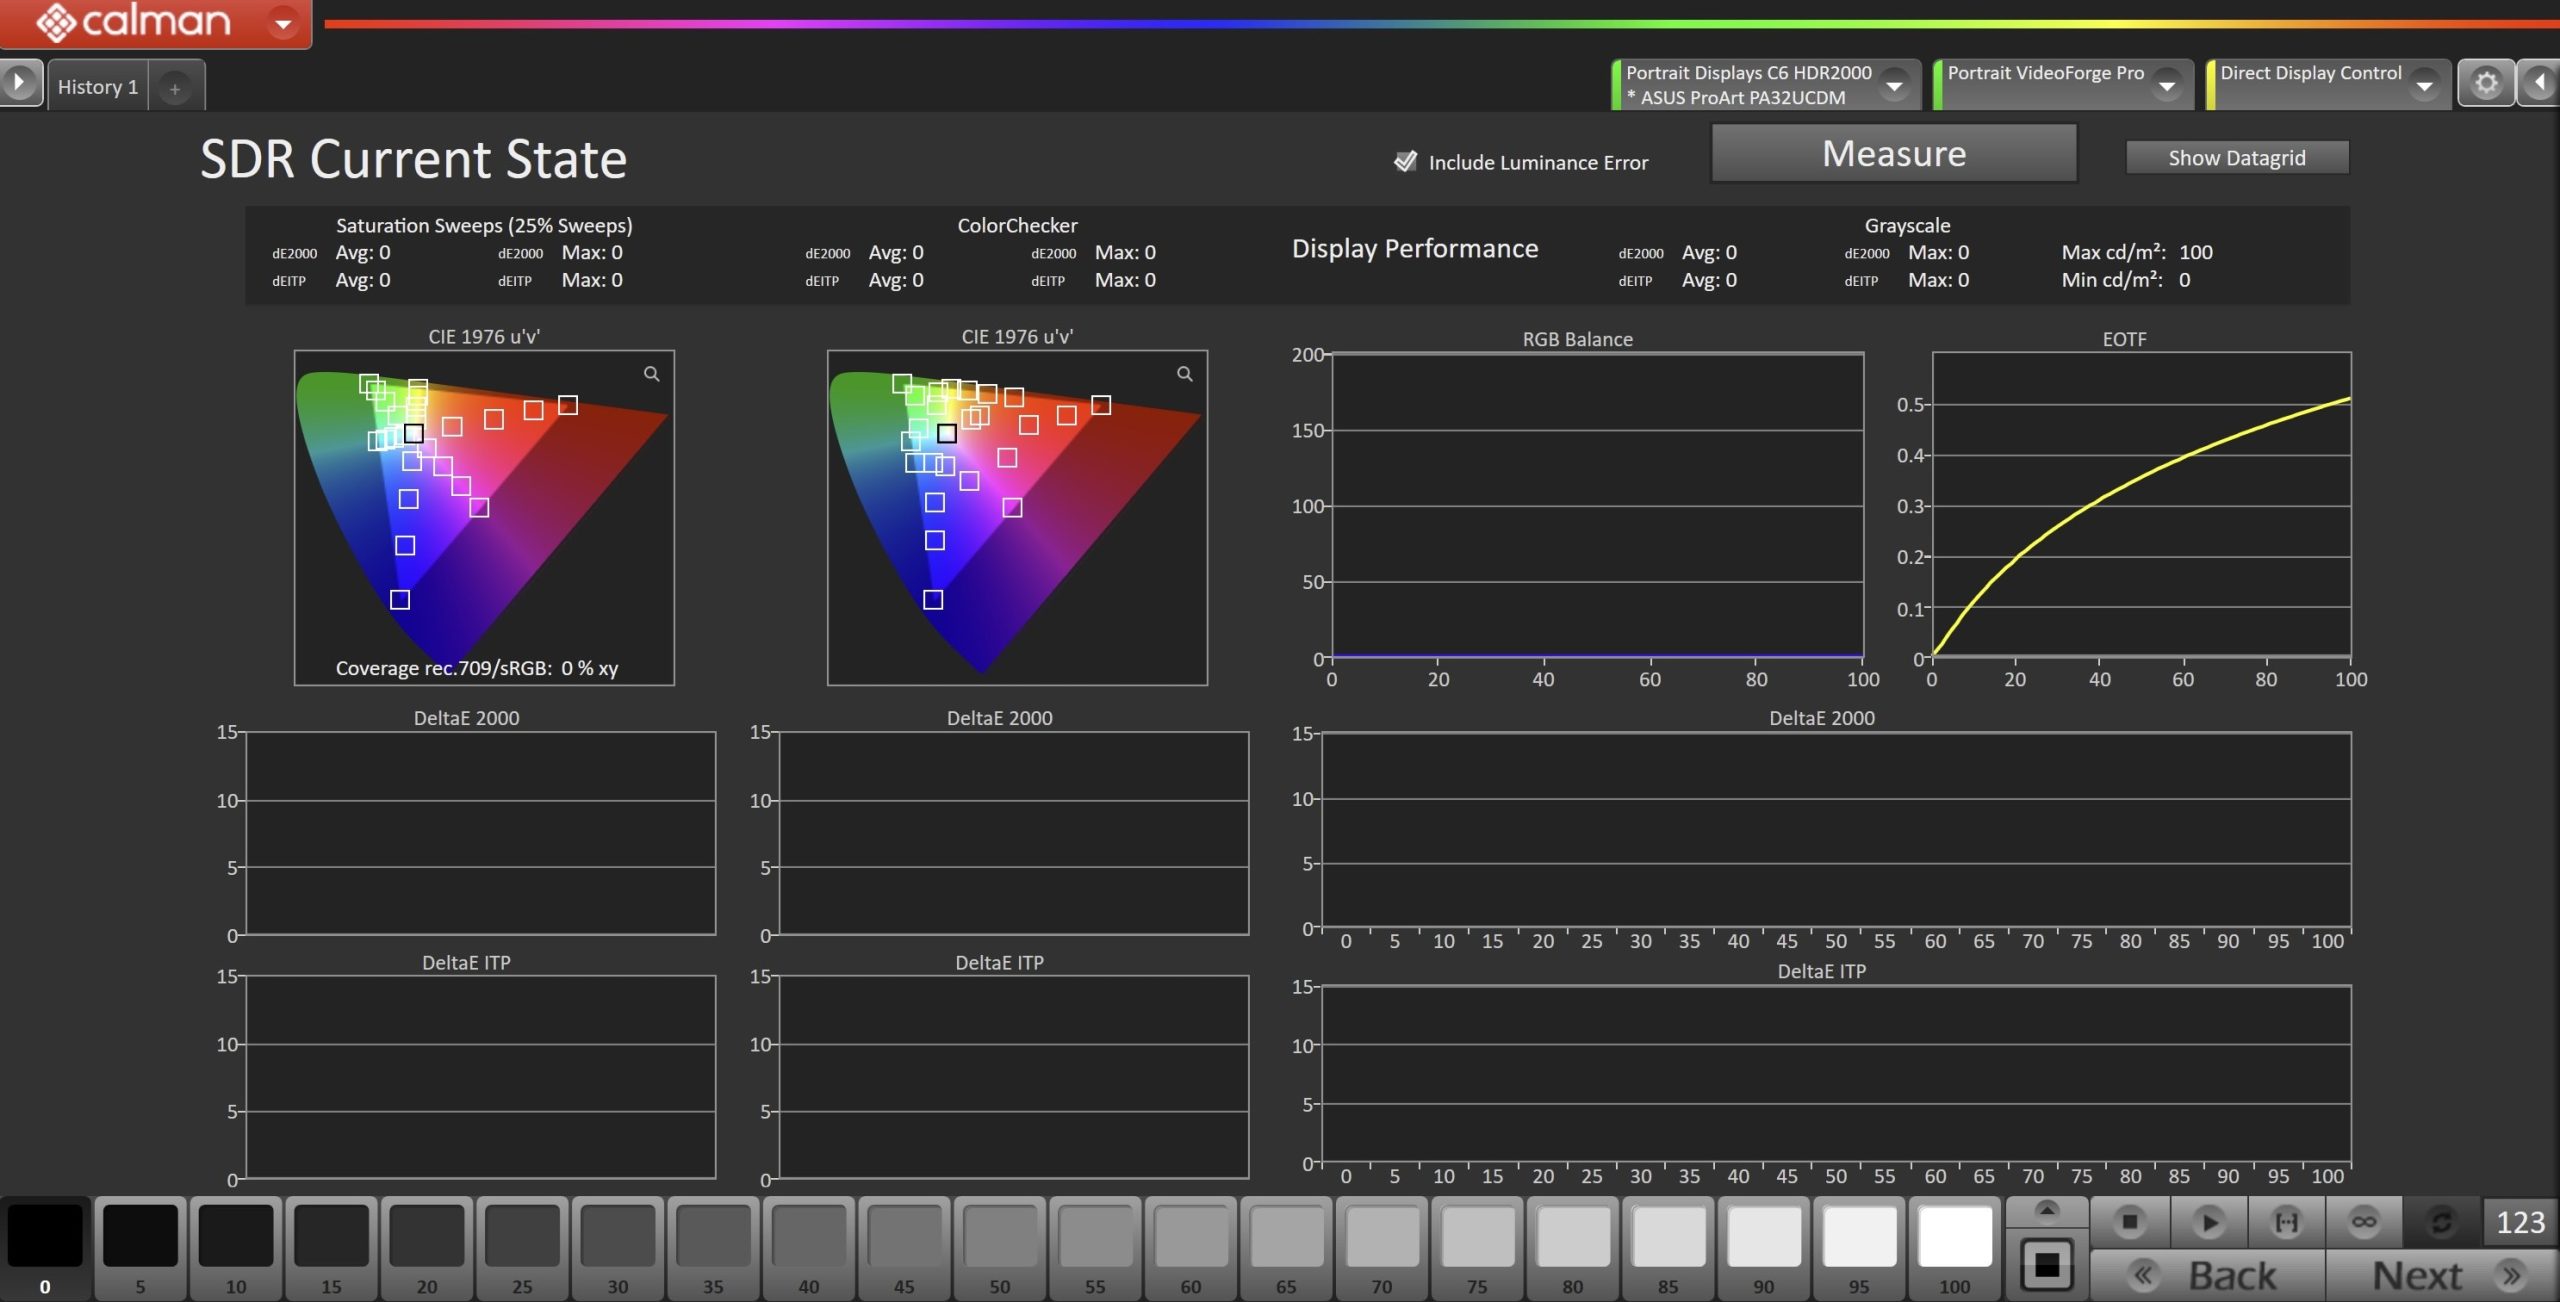The height and width of the screenshot is (1302, 2560).
Task: Toggle the 123 numeric display button
Action: coord(2520,1222)
